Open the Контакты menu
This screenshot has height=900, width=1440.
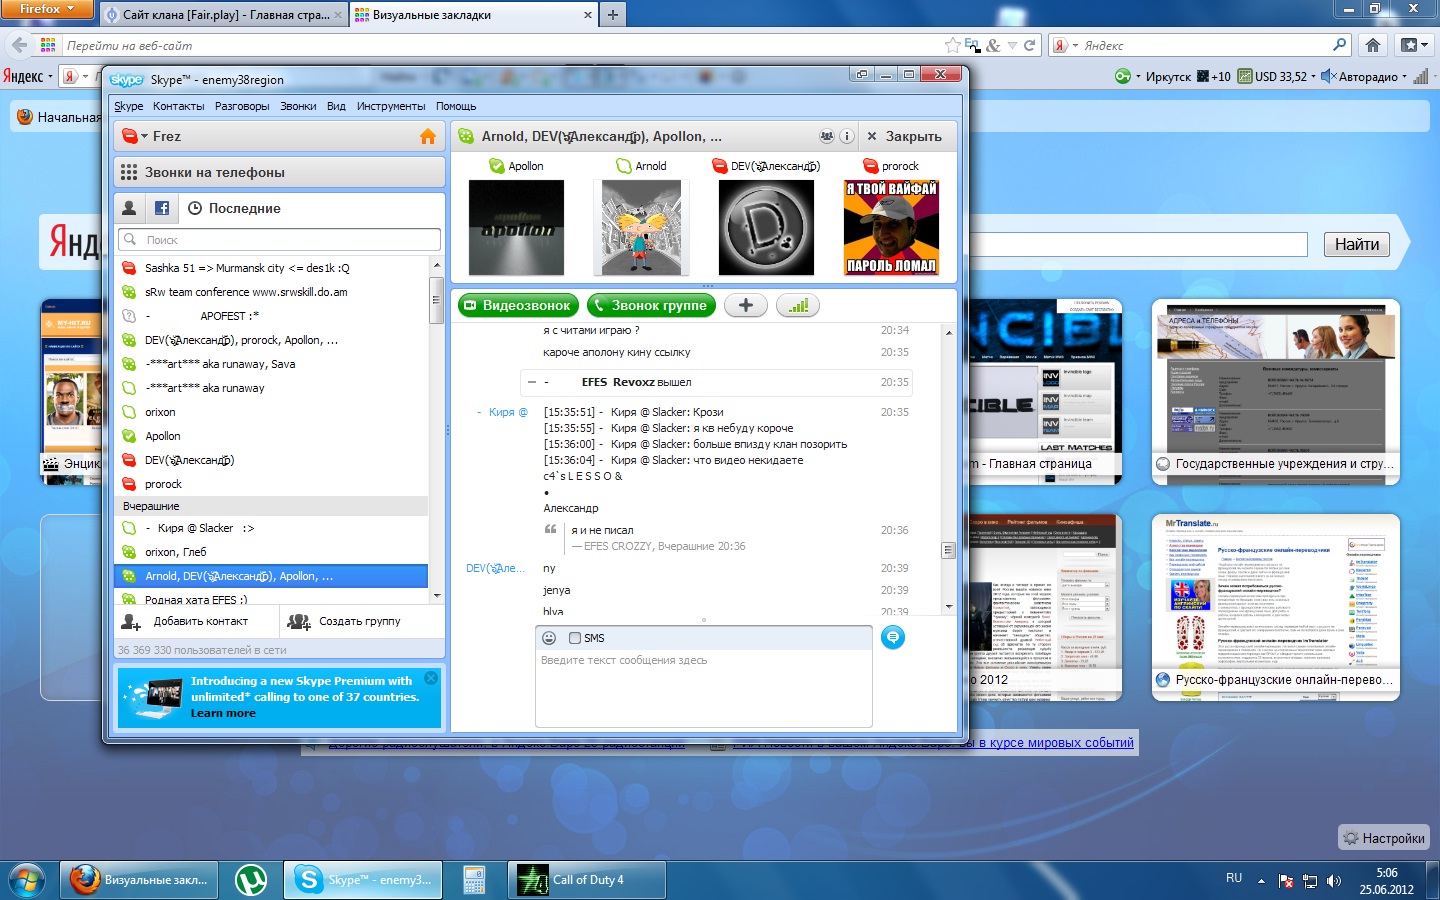[x=178, y=106]
